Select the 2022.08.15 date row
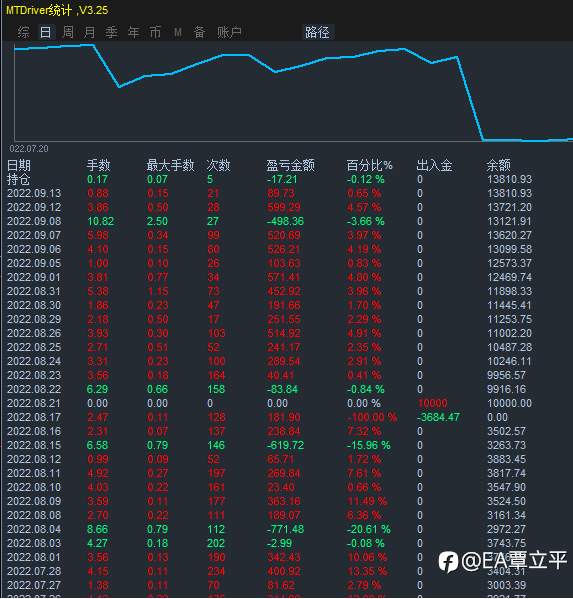This screenshot has width=573, height=599. pyautogui.click(x=34, y=445)
